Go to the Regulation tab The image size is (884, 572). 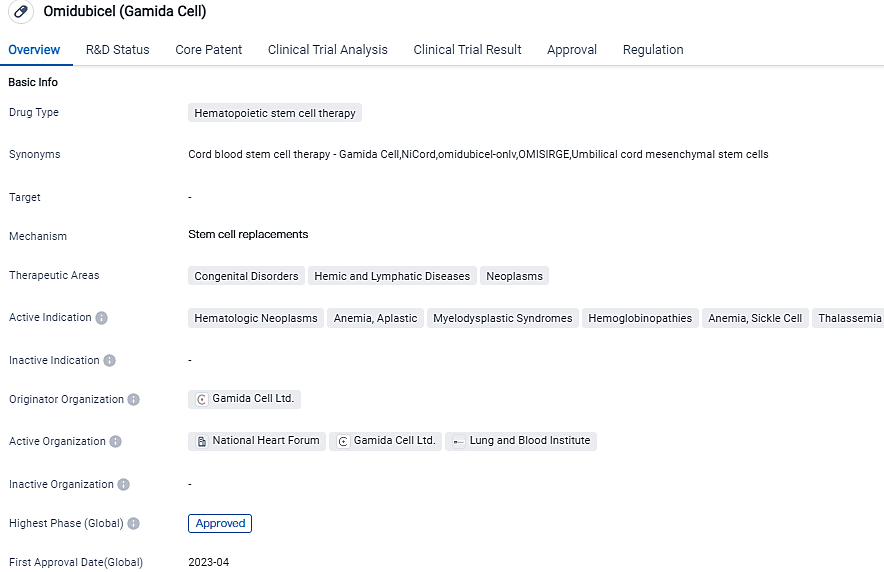point(652,50)
